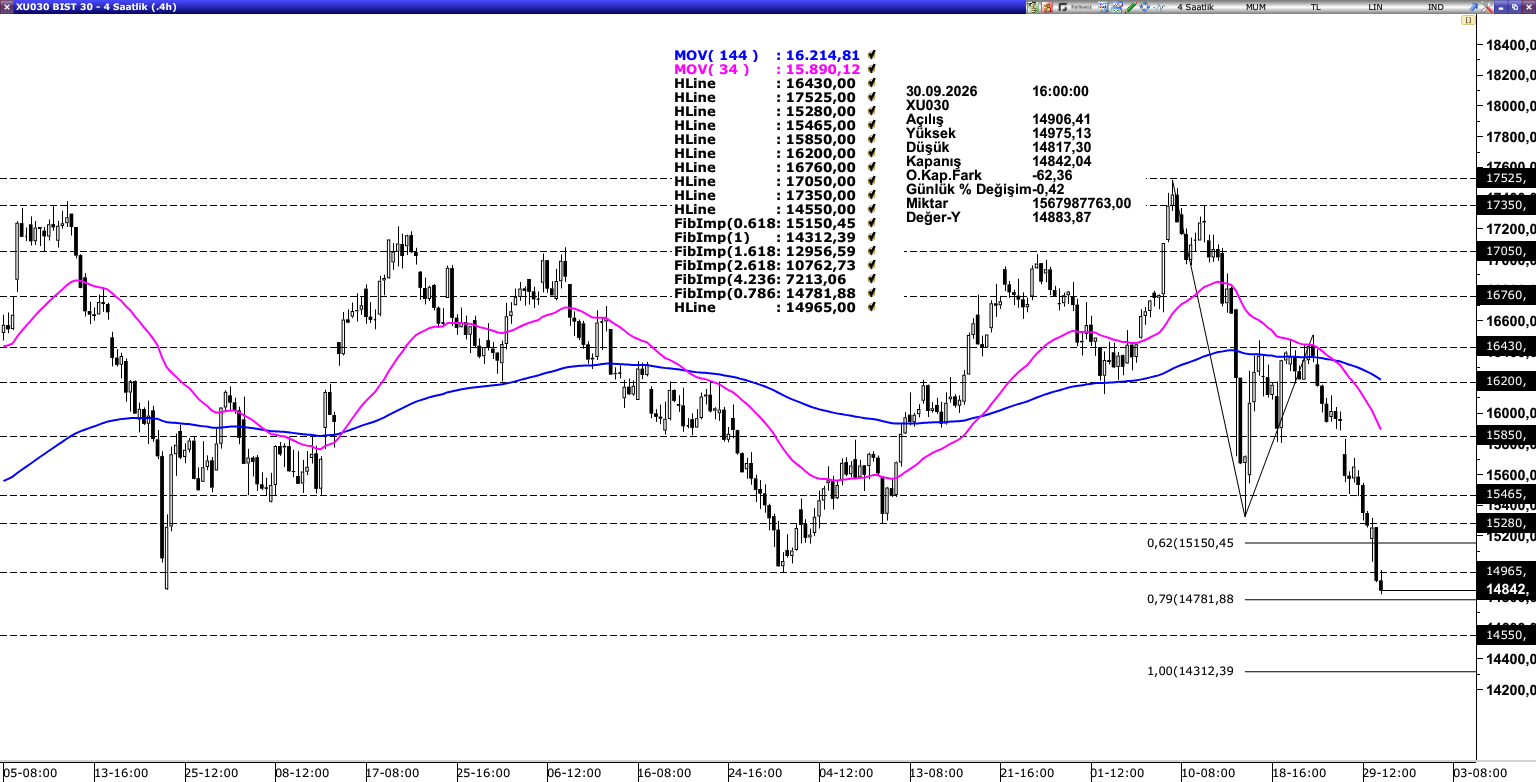Click the 0,62(15150,45 Fibonacci level label
The height and width of the screenshot is (782, 1536).
tap(1190, 543)
